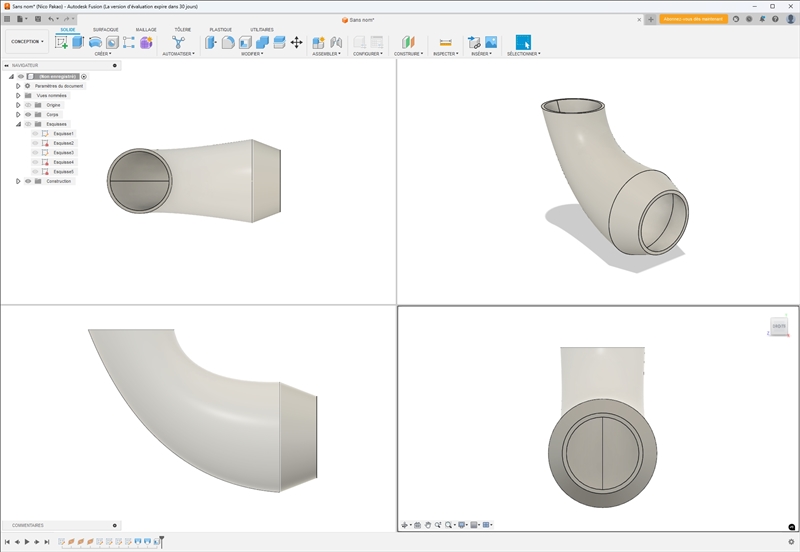Click the Automatiser tool icon
Image resolution: width=800 pixels, height=552 pixels.
point(179,42)
